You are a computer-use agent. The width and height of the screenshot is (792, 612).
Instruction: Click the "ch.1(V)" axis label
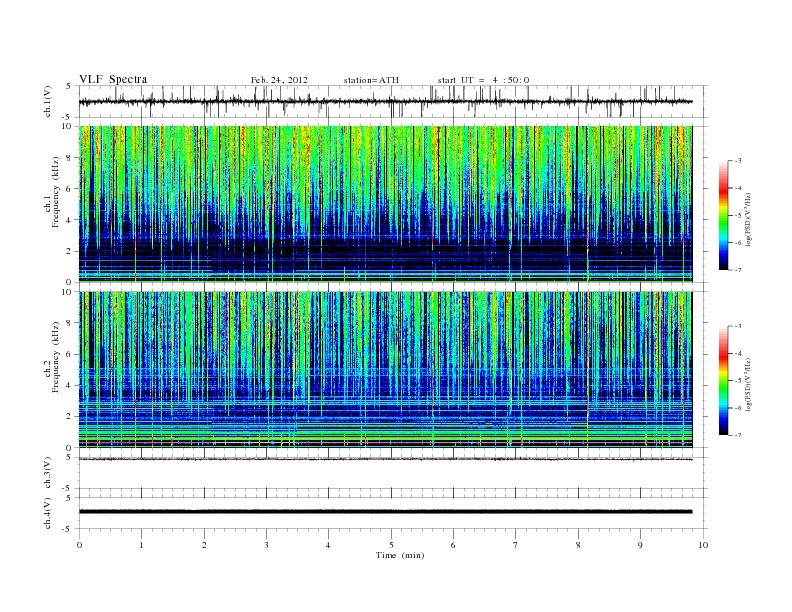(48, 101)
